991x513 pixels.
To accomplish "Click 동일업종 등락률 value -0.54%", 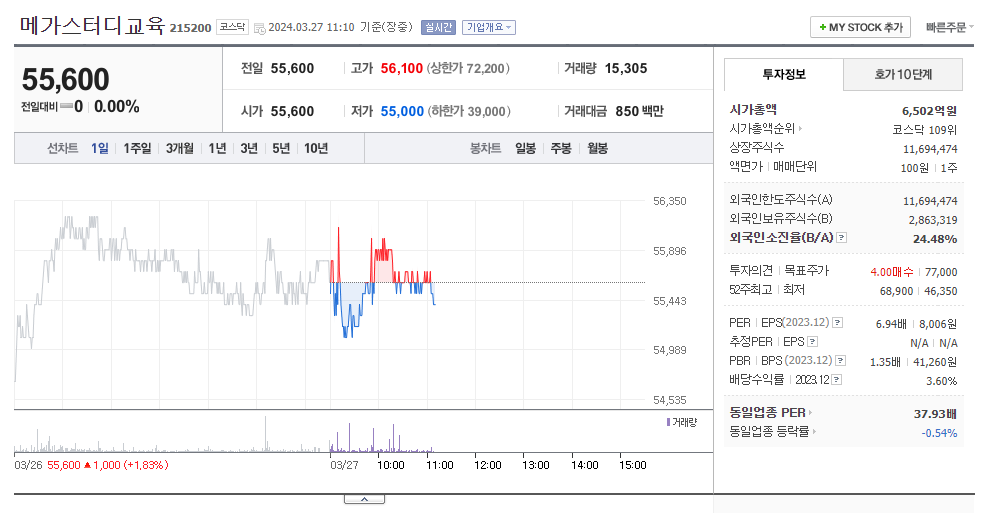I will click(x=939, y=433).
